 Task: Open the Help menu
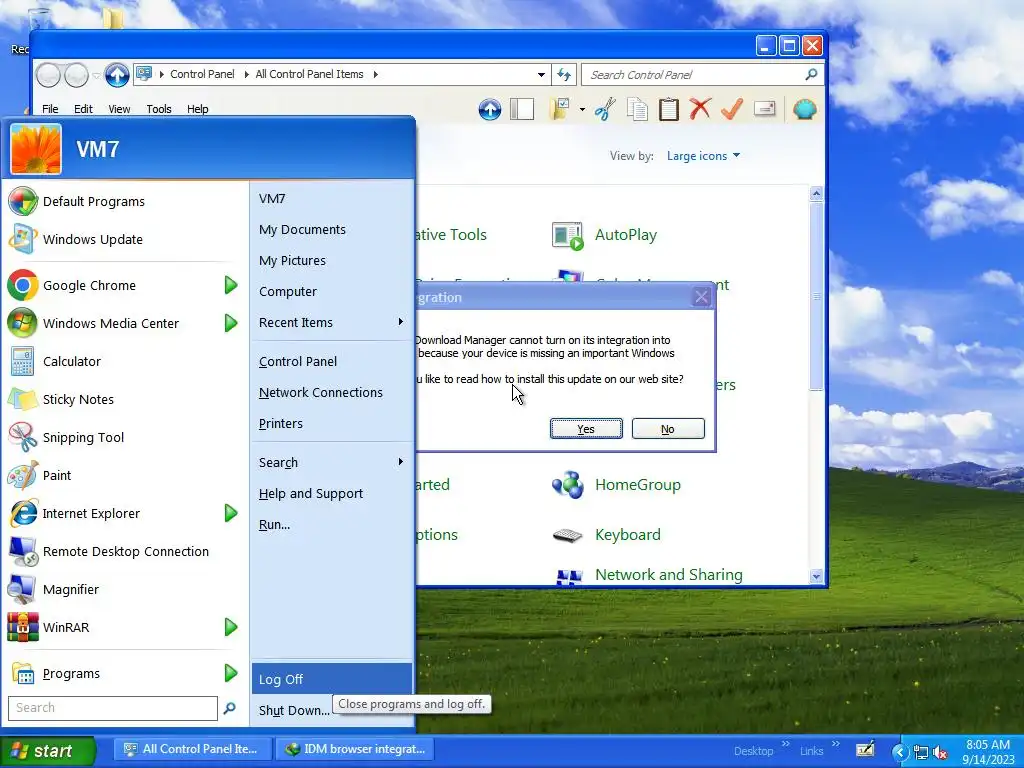pos(198,109)
